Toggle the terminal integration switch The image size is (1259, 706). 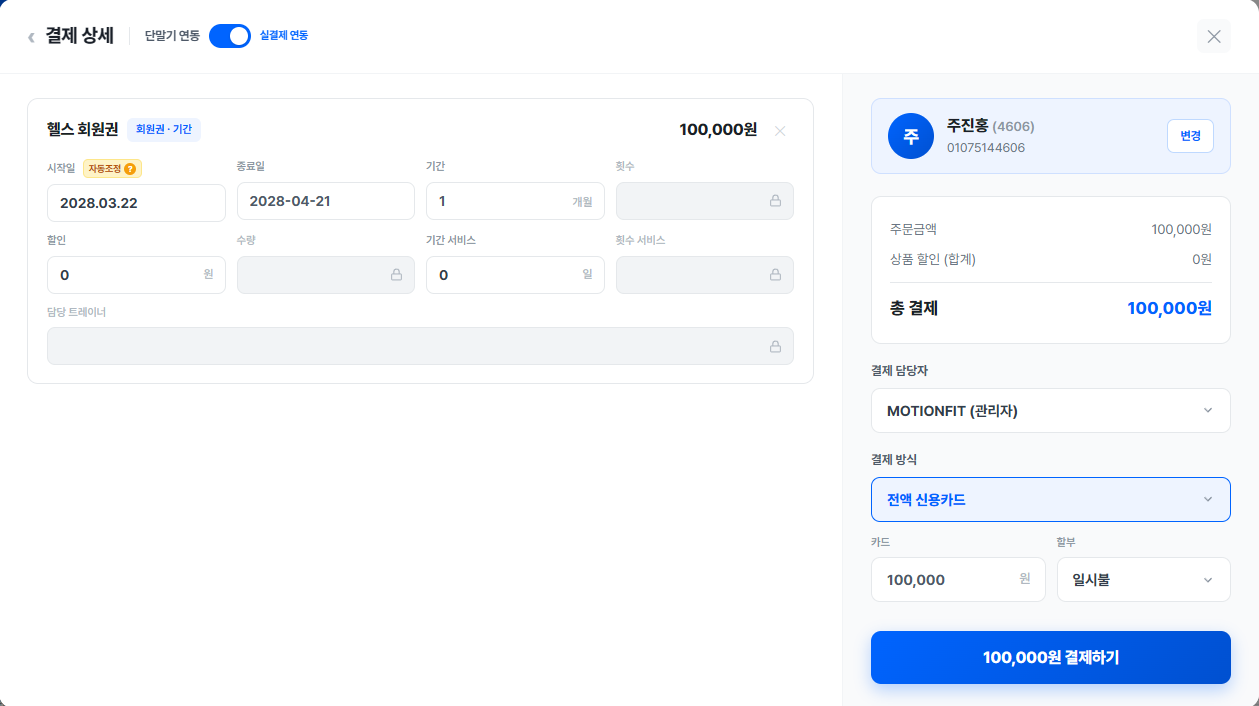click(230, 36)
